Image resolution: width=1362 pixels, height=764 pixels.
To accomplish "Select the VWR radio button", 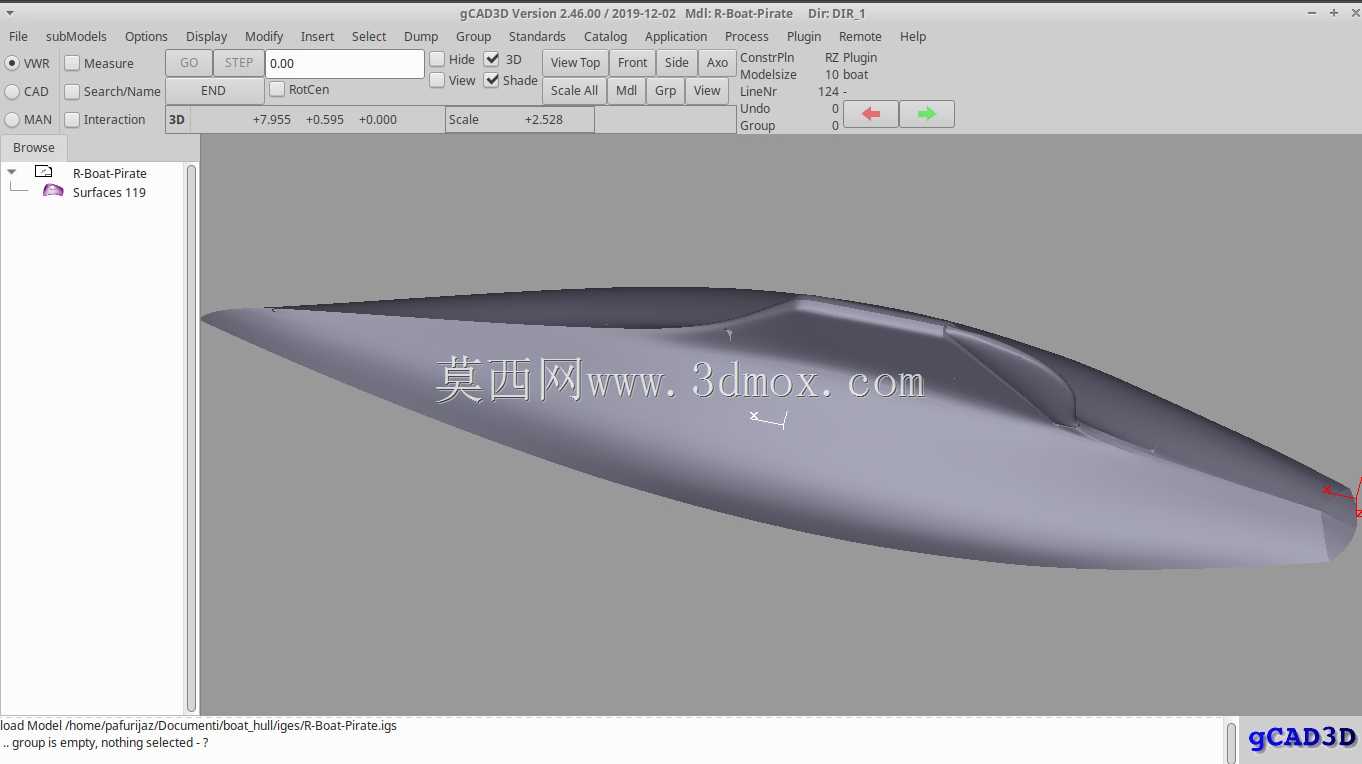I will point(12,63).
